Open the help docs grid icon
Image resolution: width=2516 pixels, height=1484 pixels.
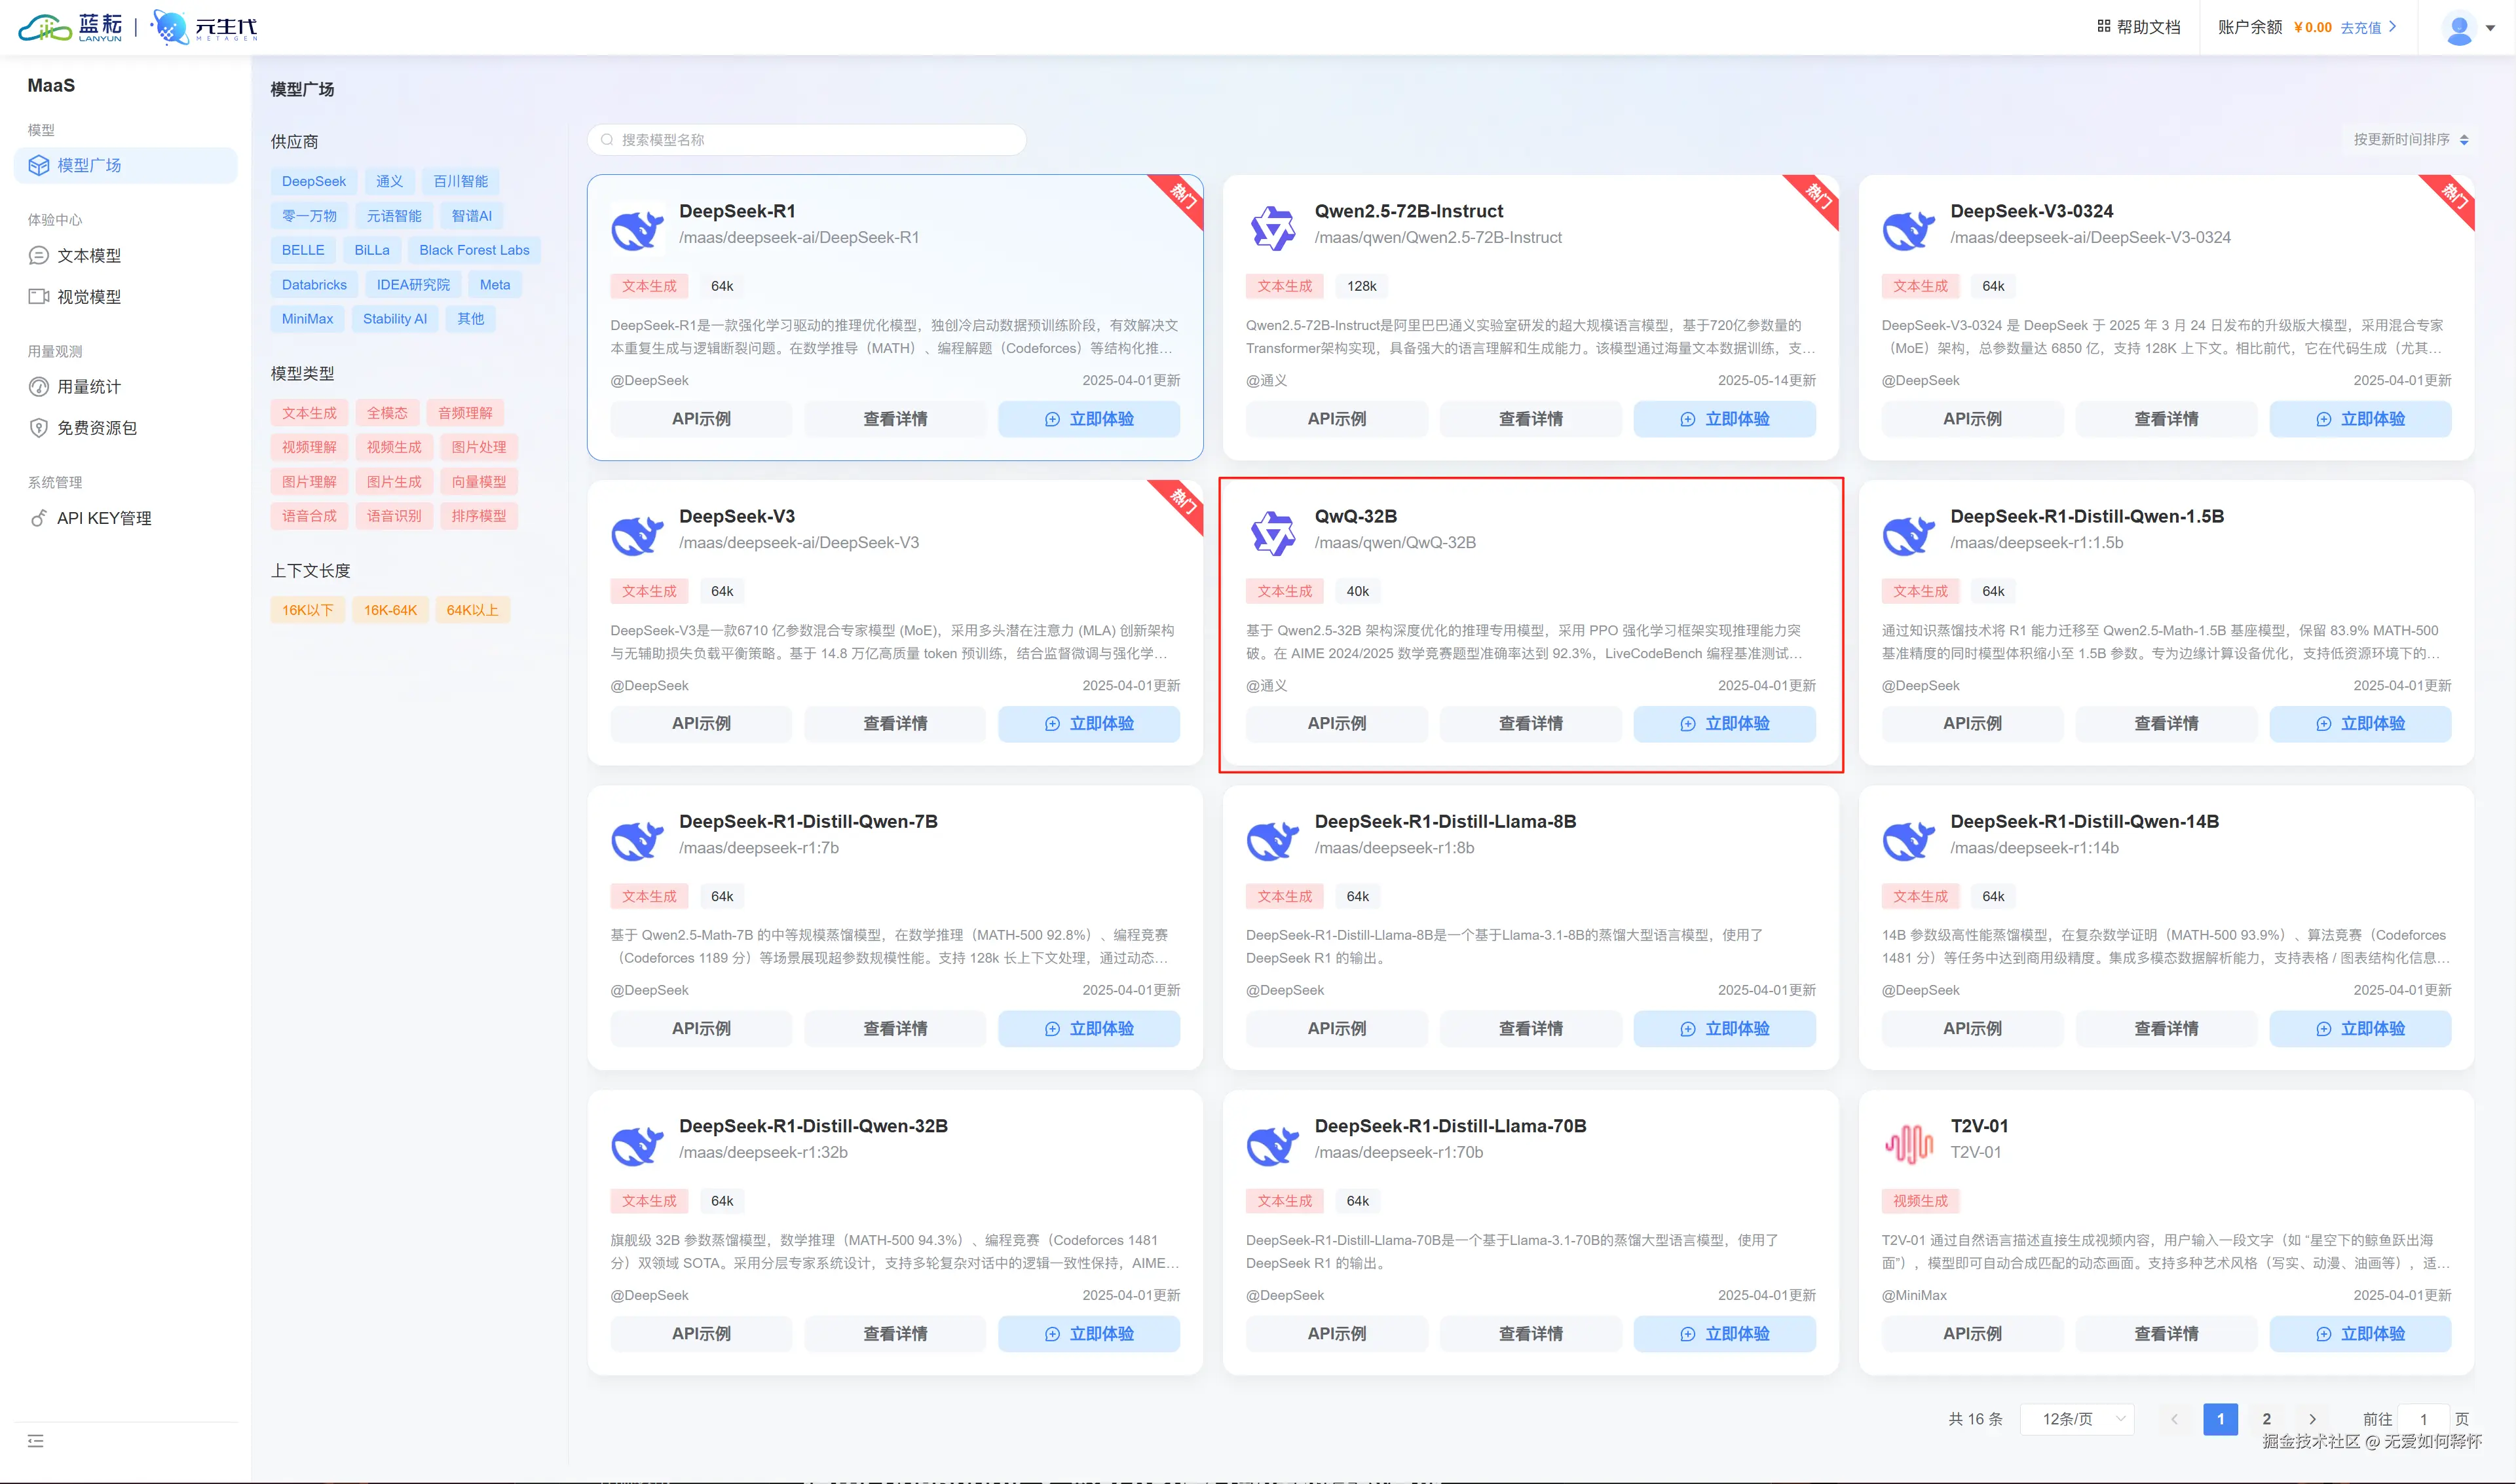(x=2103, y=27)
